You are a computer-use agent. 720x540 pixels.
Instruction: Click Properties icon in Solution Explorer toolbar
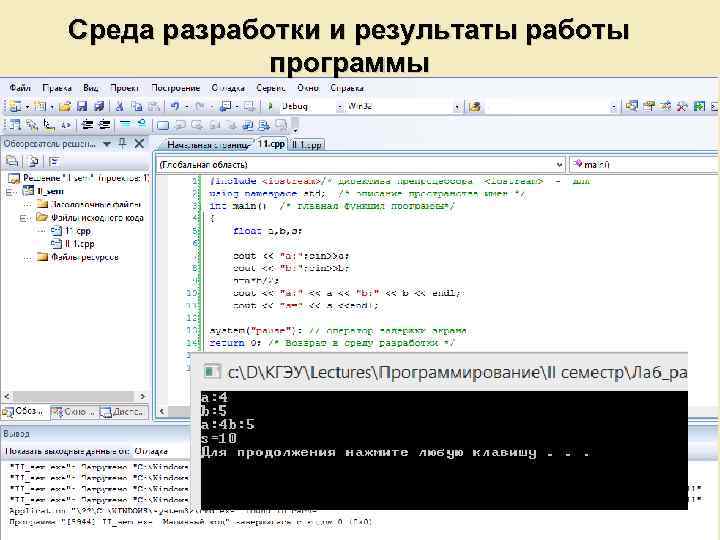click(12, 161)
